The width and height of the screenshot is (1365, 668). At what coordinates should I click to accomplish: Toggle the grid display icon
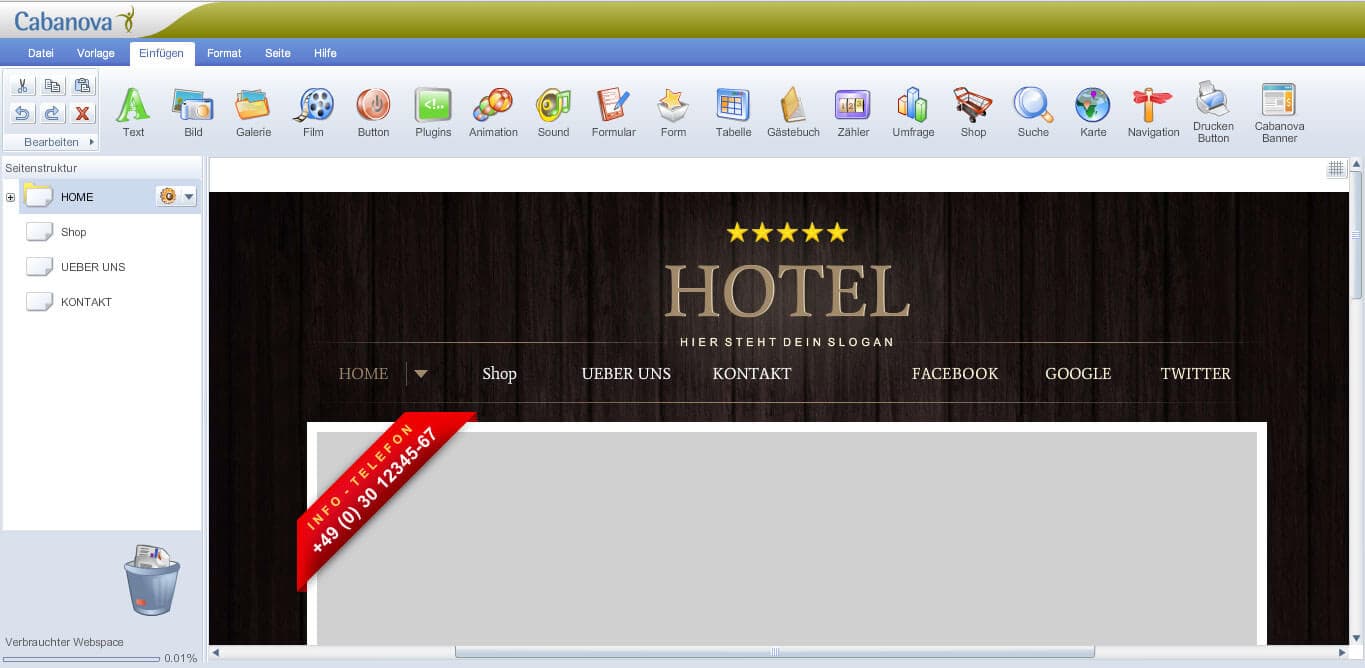(1336, 169)
